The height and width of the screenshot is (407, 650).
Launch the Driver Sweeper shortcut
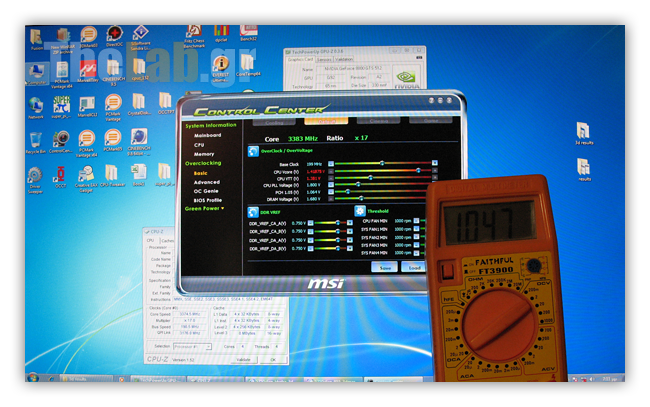(35, 175)
